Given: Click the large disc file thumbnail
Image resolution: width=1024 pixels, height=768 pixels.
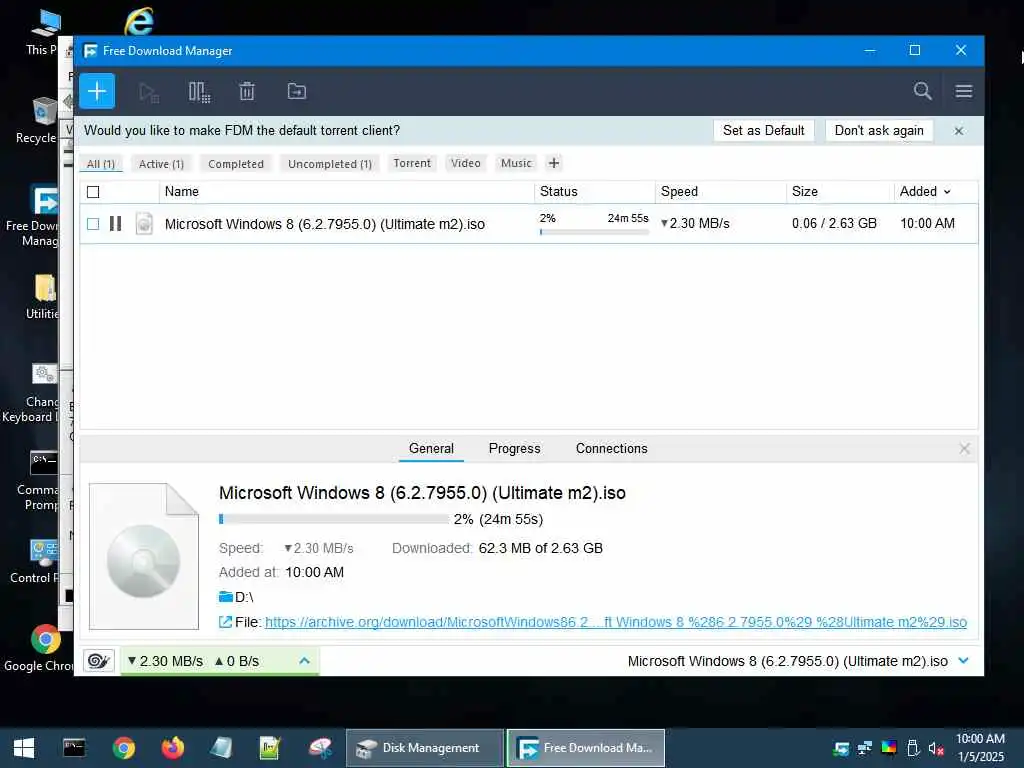Looking at the screenshot, I should (144, 556).
